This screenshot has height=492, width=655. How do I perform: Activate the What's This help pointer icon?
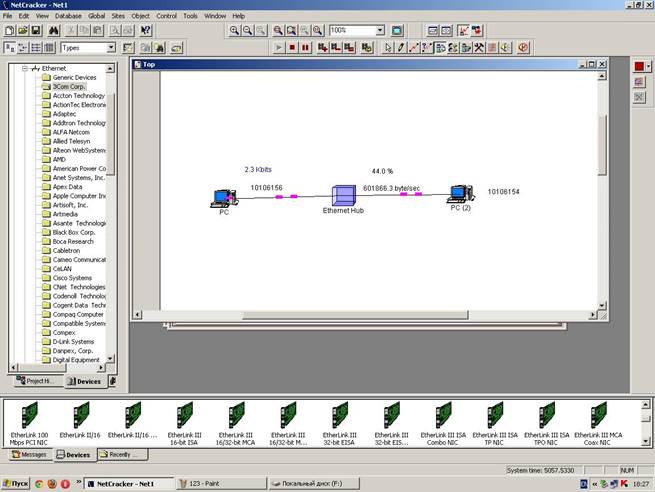coord(145,30)
